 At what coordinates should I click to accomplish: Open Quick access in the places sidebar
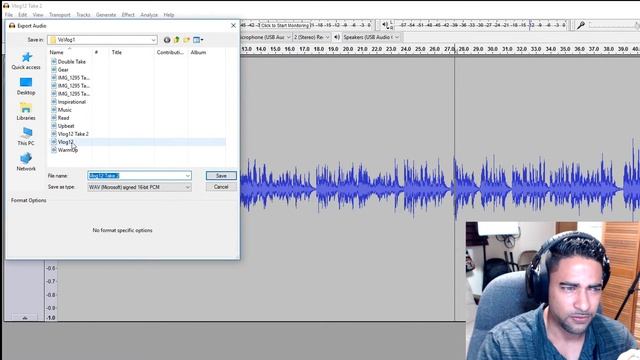tap(26, 61)
